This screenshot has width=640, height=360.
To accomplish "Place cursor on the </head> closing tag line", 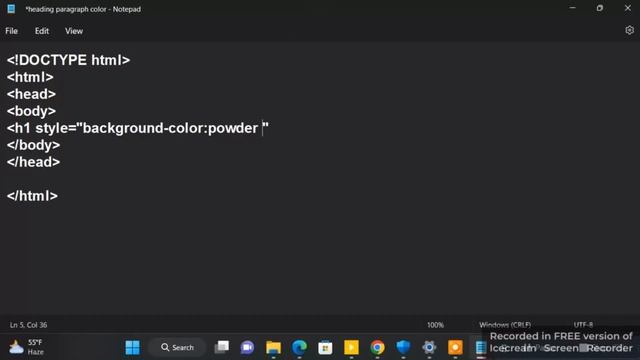I will 33,162.
